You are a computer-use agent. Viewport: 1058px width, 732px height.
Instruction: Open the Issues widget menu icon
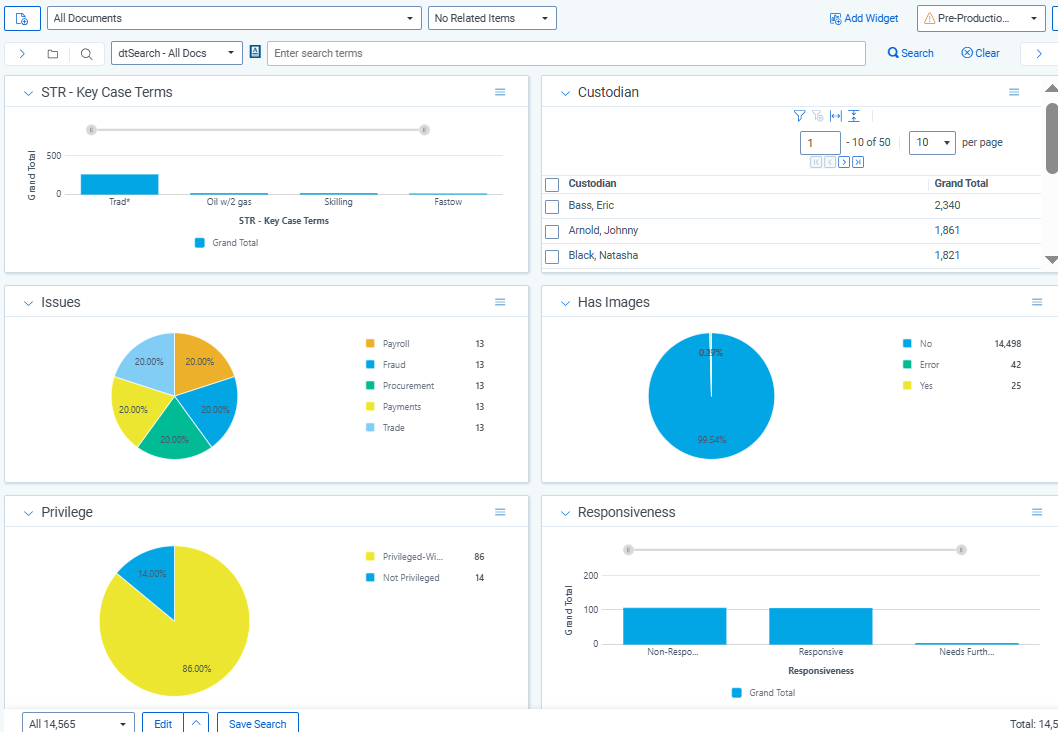(500, 302)
